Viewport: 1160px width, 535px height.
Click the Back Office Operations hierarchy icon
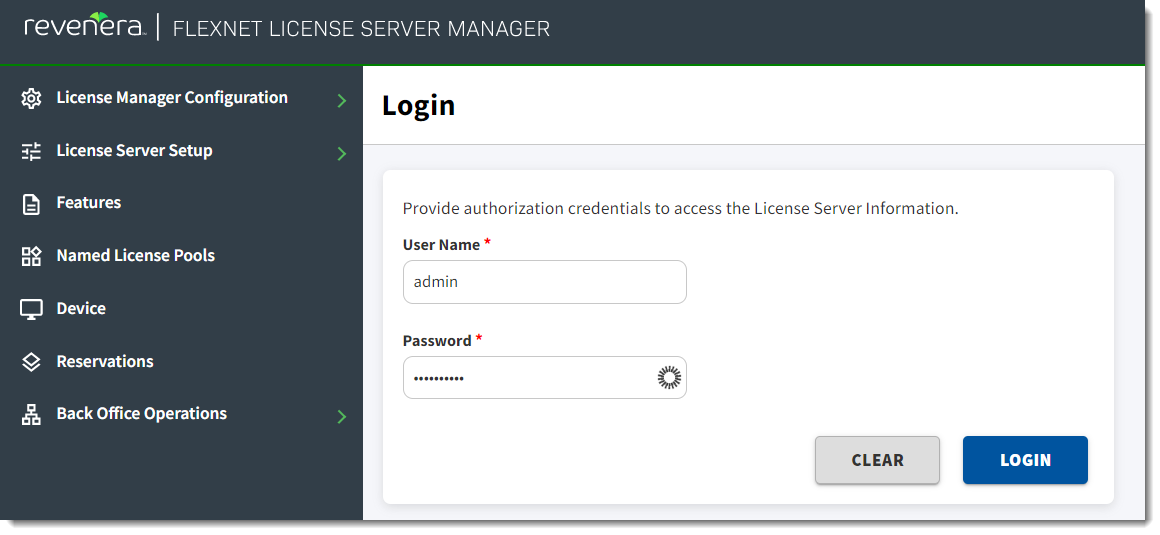click(31, 415)
